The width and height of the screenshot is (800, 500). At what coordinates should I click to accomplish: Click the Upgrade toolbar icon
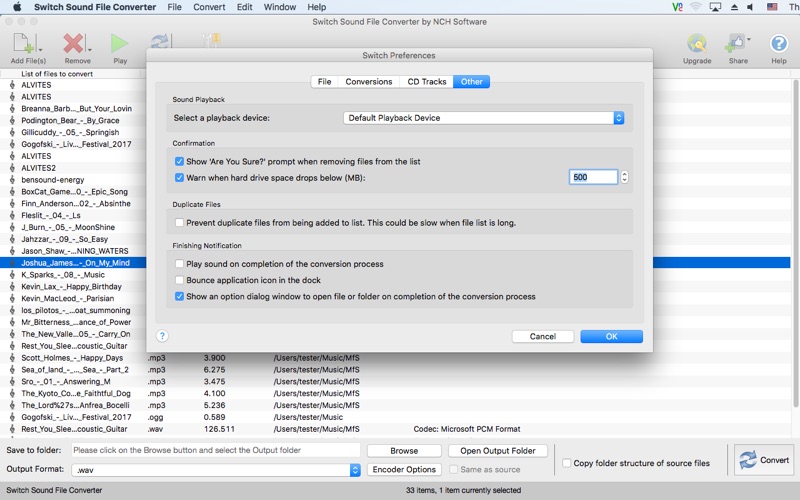tap(696, 43)
